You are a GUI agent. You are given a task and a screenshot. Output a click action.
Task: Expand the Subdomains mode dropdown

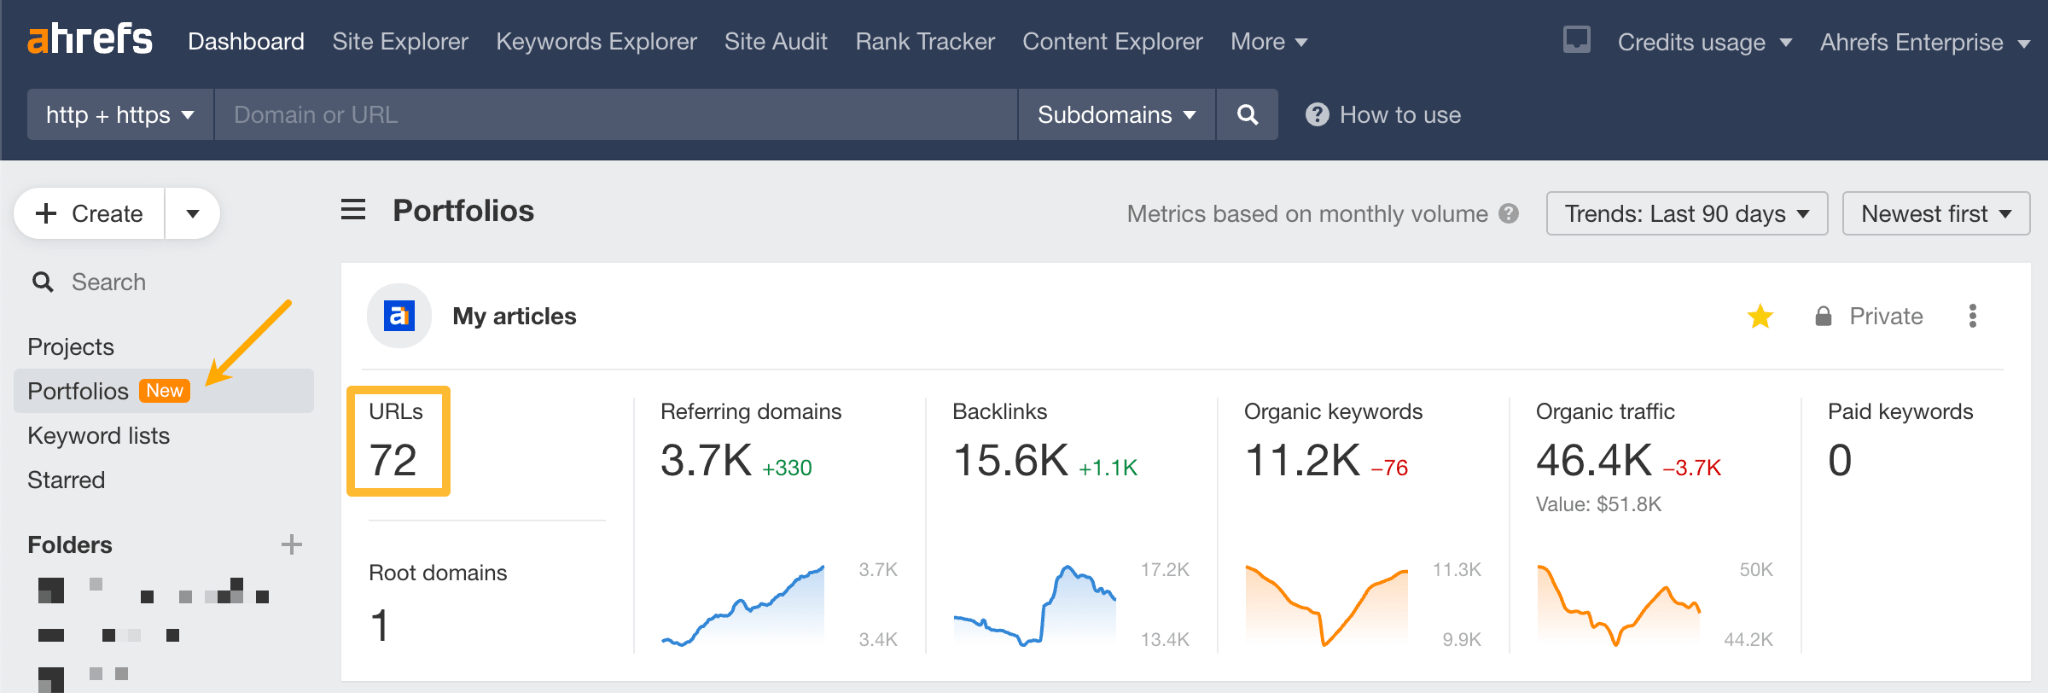1116,115
